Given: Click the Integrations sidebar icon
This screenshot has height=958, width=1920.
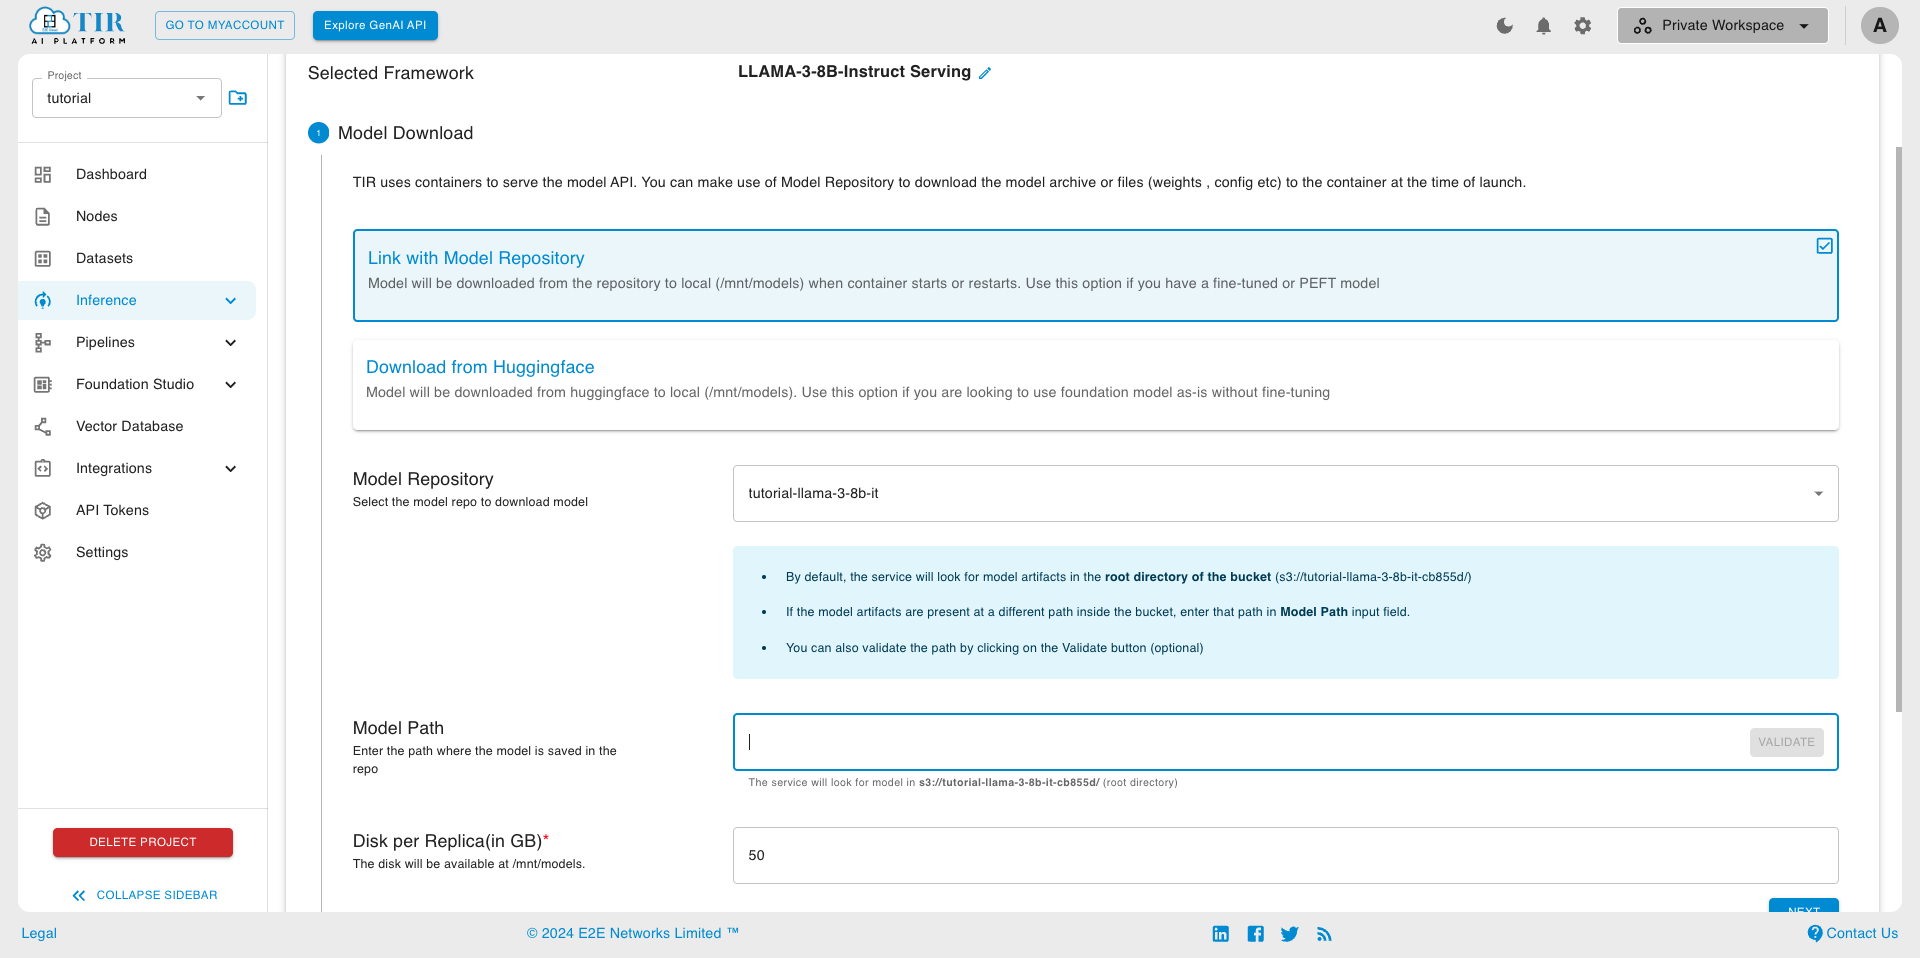Looking at the screenshot, I should 43,468.
